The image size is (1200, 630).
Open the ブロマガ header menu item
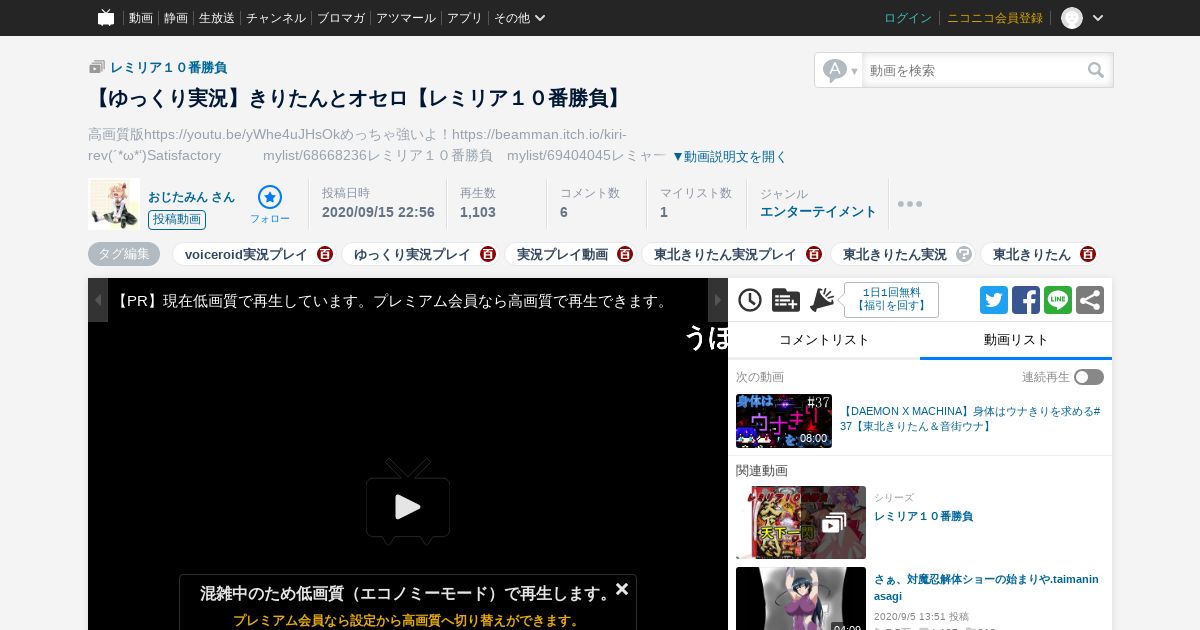(341, 18)
